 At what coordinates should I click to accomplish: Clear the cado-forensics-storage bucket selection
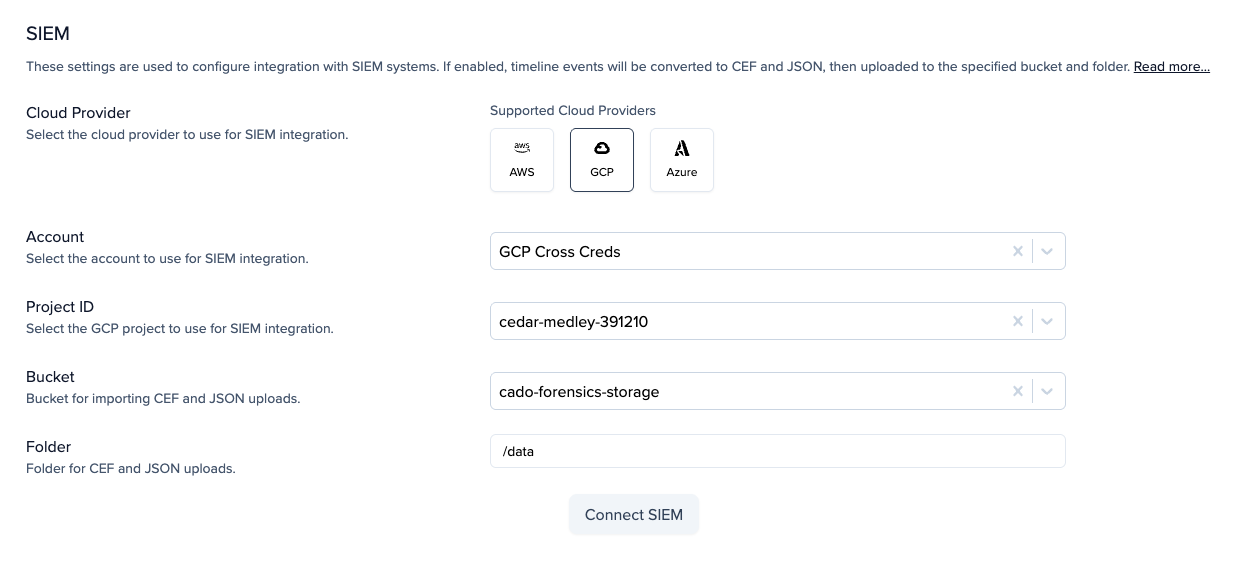[1018, 391]
